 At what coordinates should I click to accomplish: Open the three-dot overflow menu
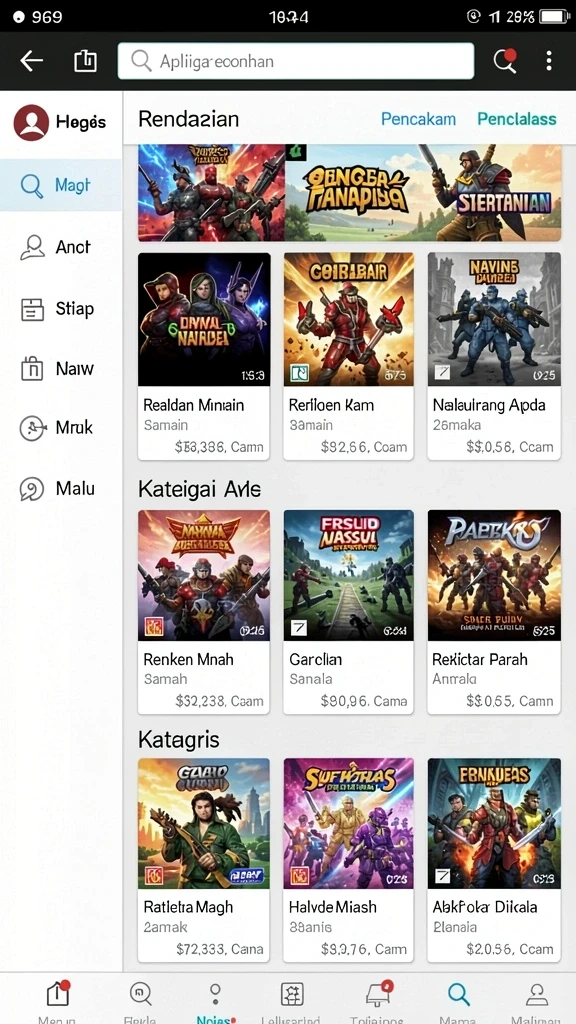(549, 61)
